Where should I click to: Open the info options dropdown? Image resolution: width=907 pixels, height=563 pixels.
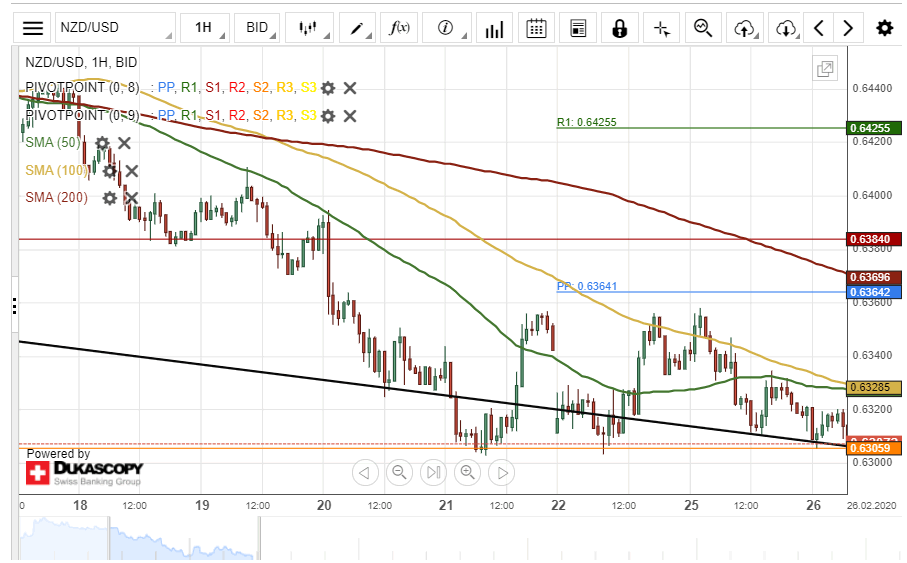click(447, 28)
